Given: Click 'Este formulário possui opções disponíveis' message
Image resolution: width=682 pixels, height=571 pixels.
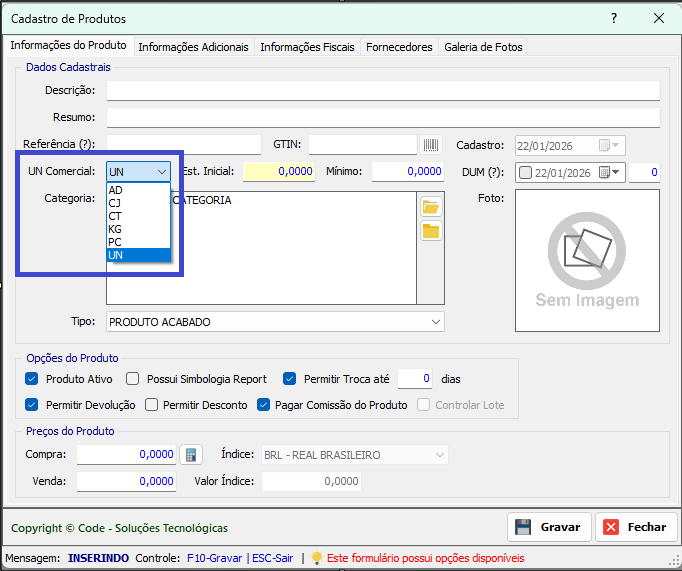Looking at the screenshot, I should tap(425, 558).
